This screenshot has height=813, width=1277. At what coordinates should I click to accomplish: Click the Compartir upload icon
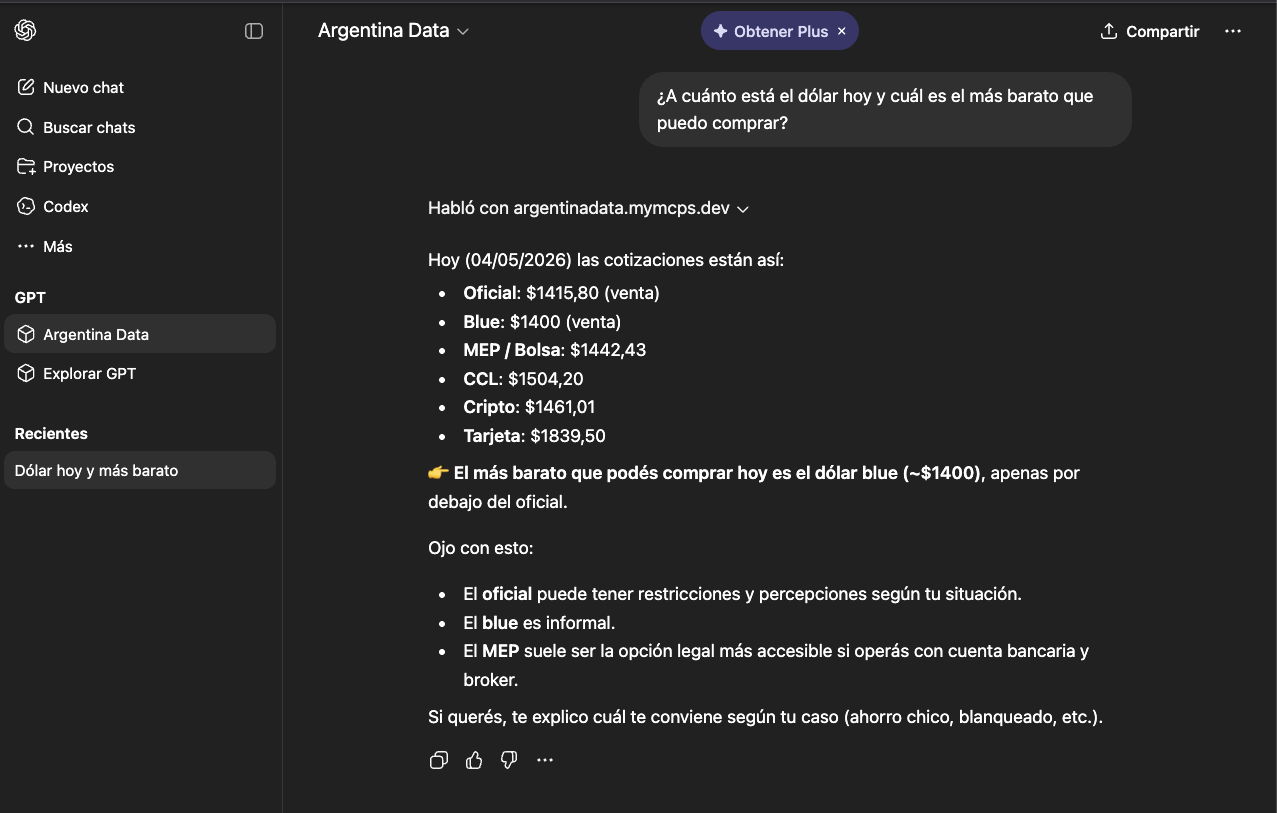[x=1108, y=31]
